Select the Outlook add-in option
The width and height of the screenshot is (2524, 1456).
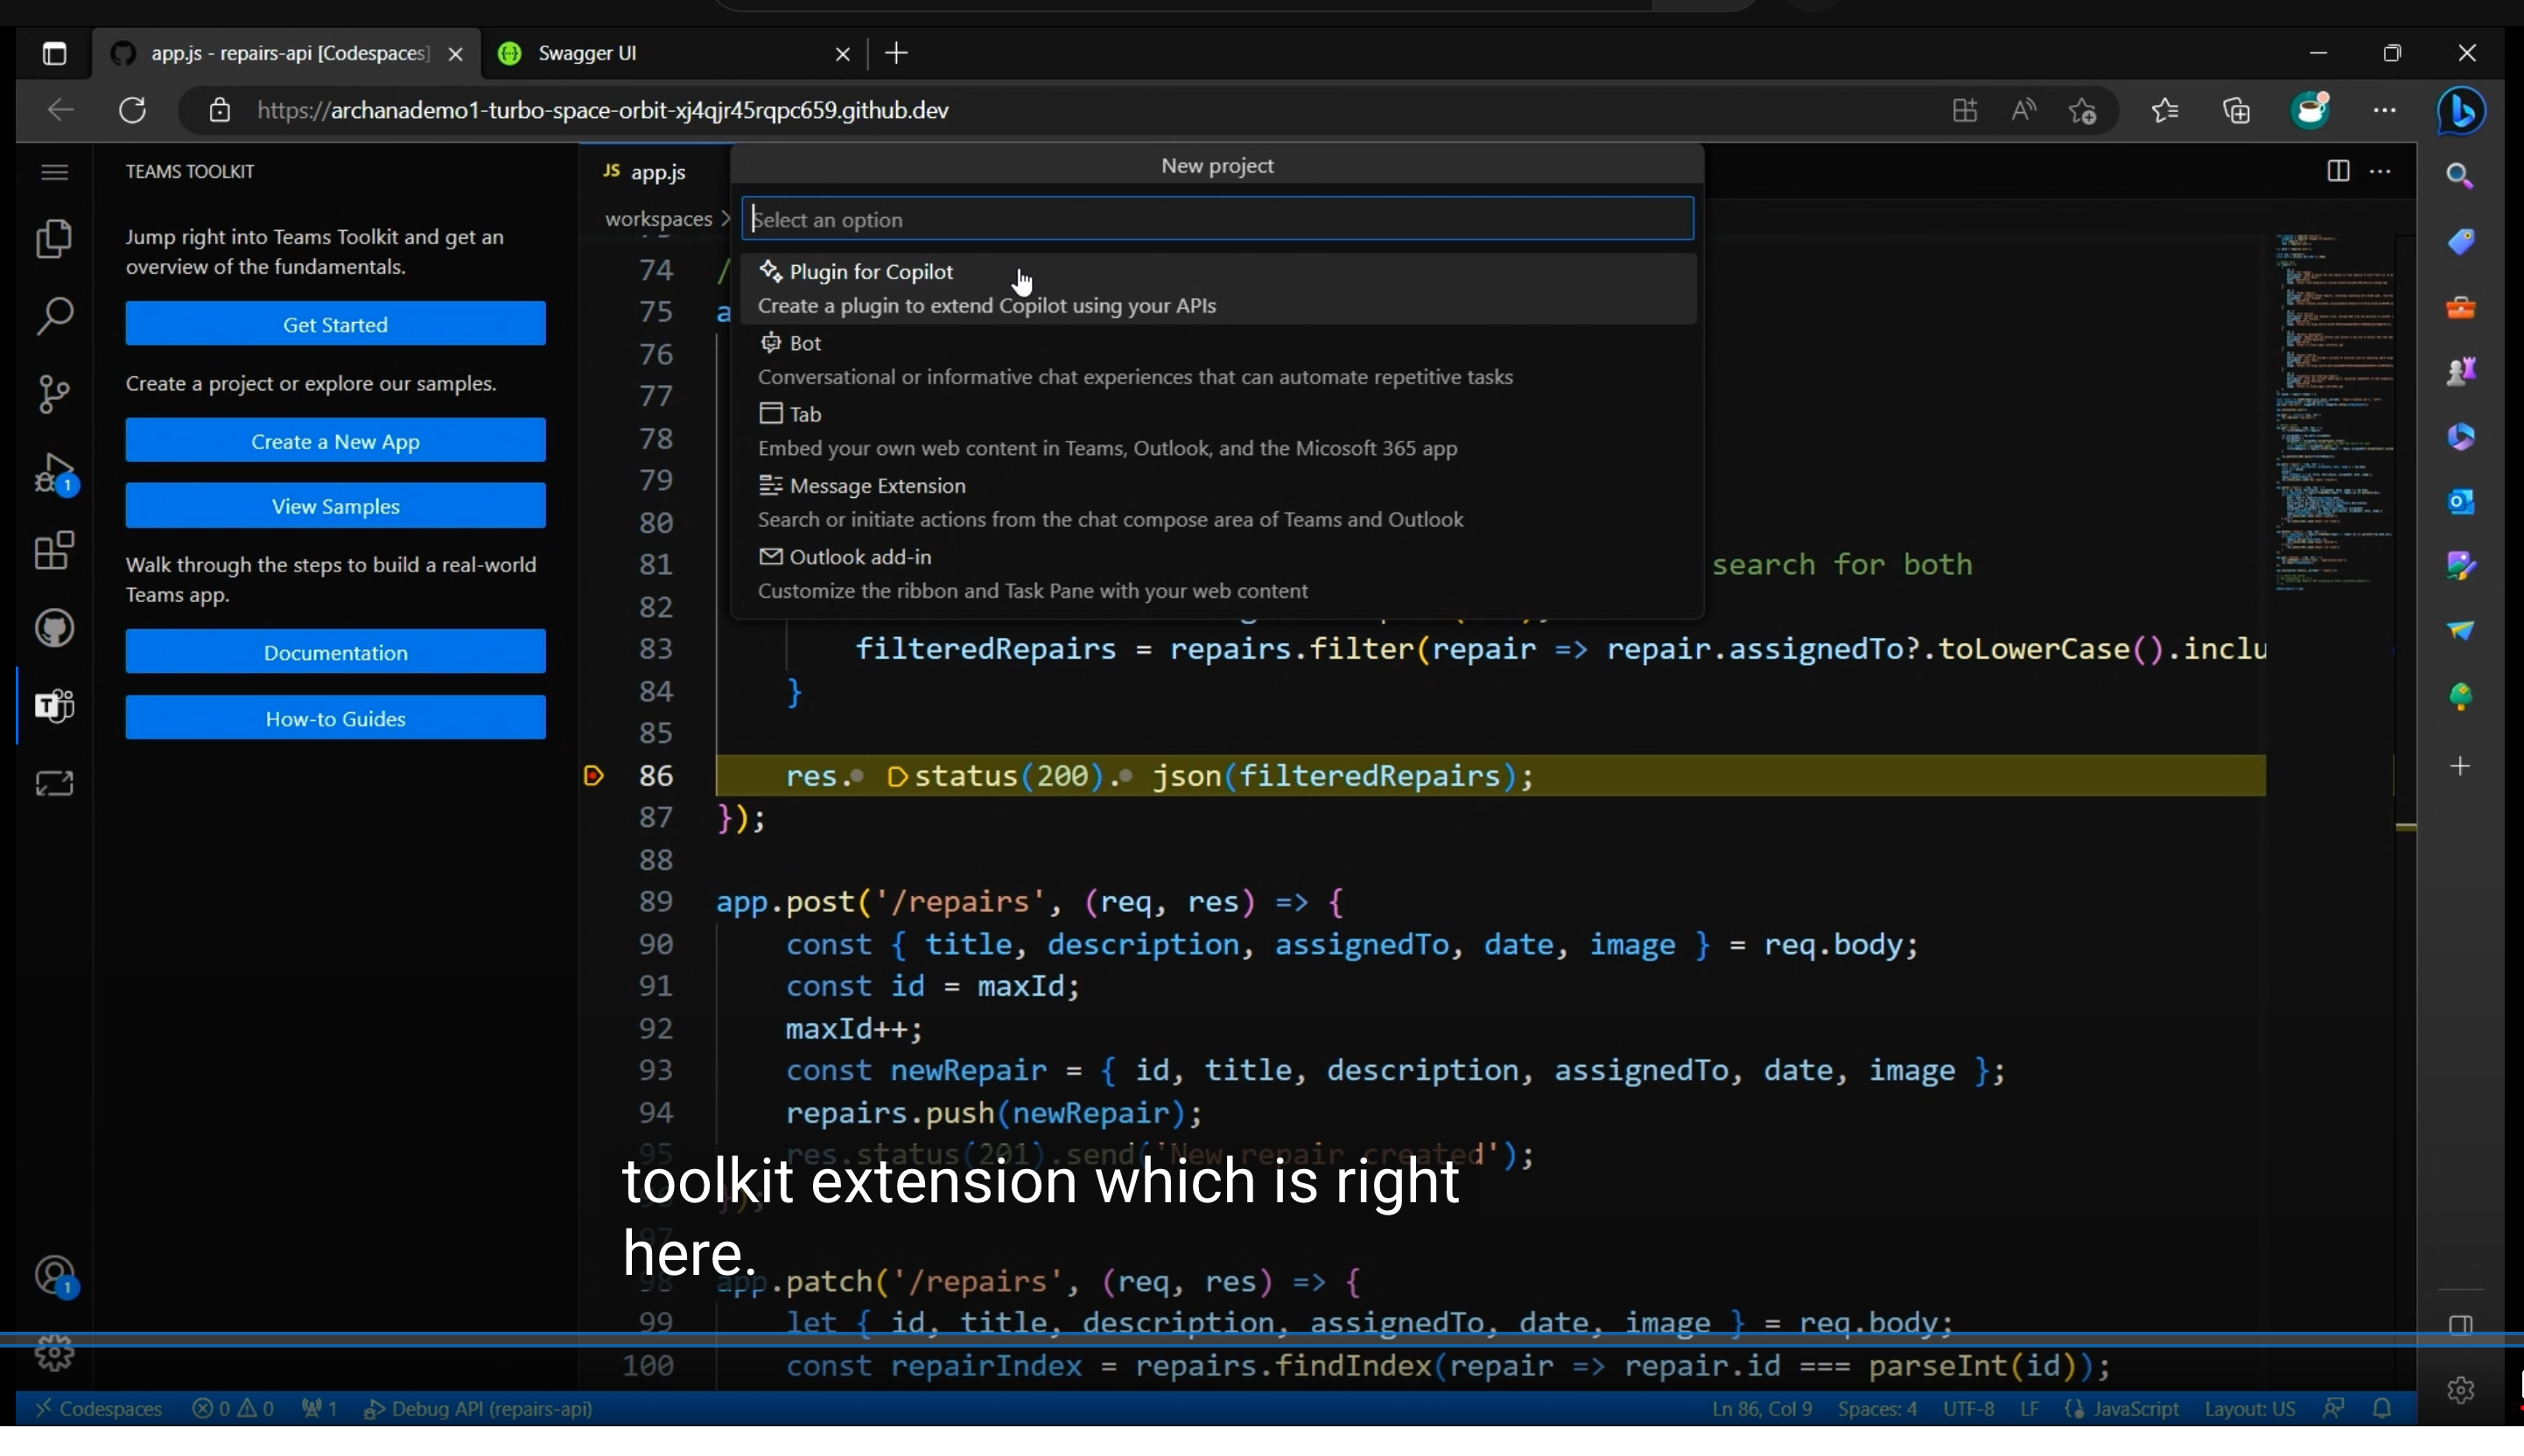coord(1218,574)
